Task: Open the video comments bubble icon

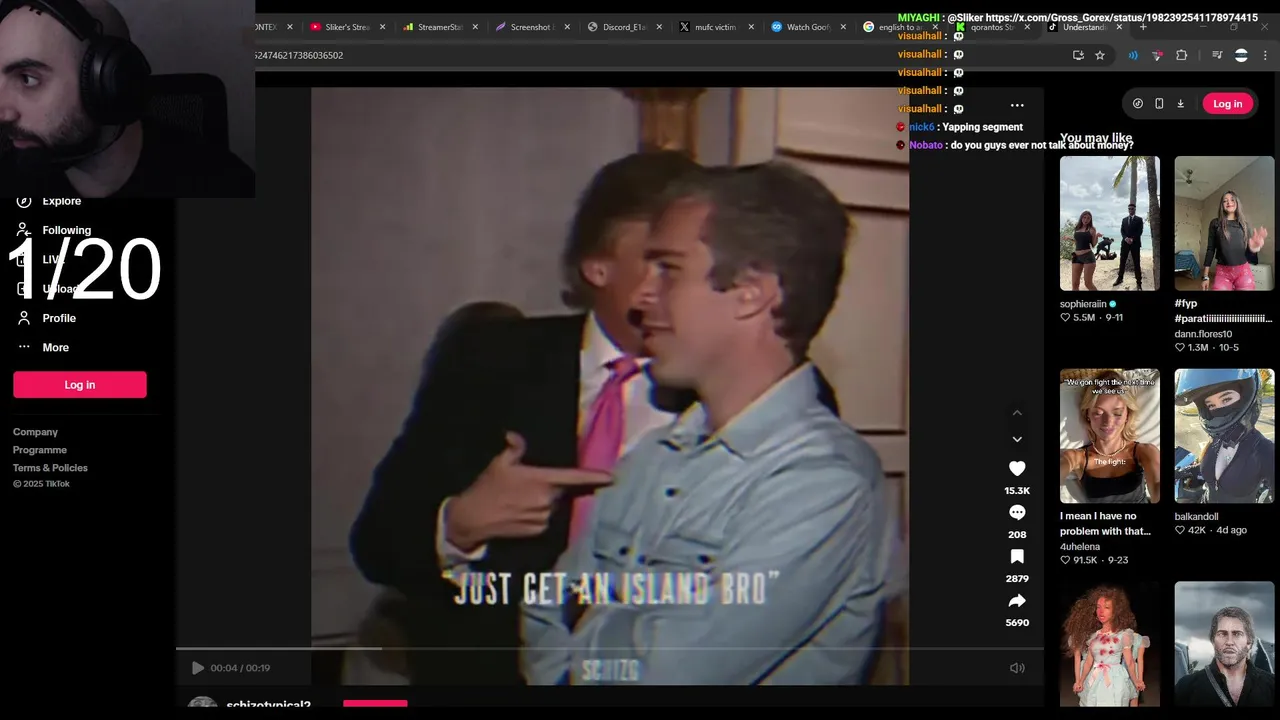Action: pyautogui.click(x=1017, y=512)
